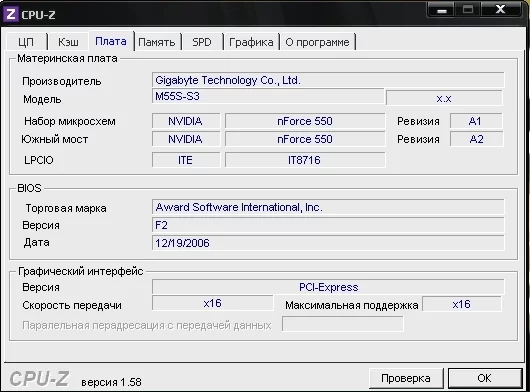Click the Ревизия label beside A2

pyautogui.click(x=418, y=139)
